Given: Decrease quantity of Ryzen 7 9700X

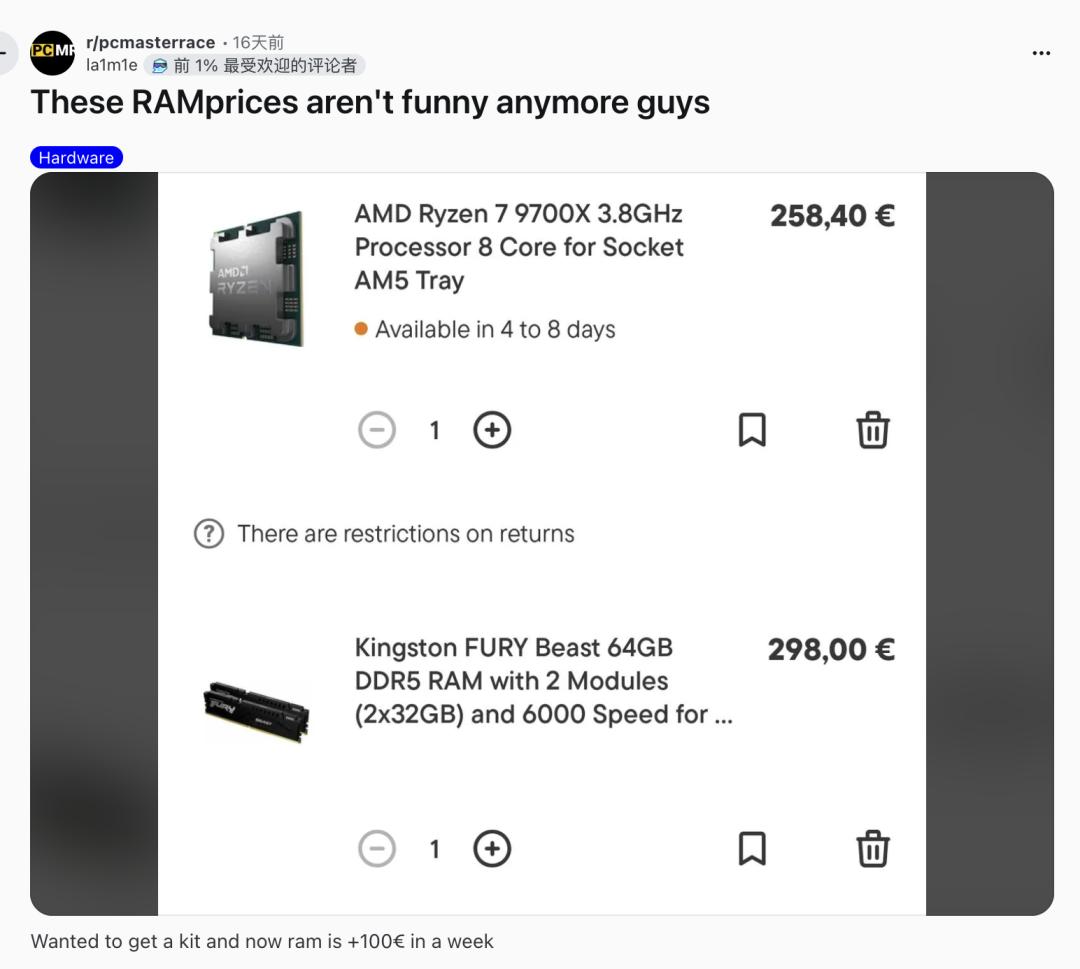Looking at the screenshot, I should [x=377, y=431].
